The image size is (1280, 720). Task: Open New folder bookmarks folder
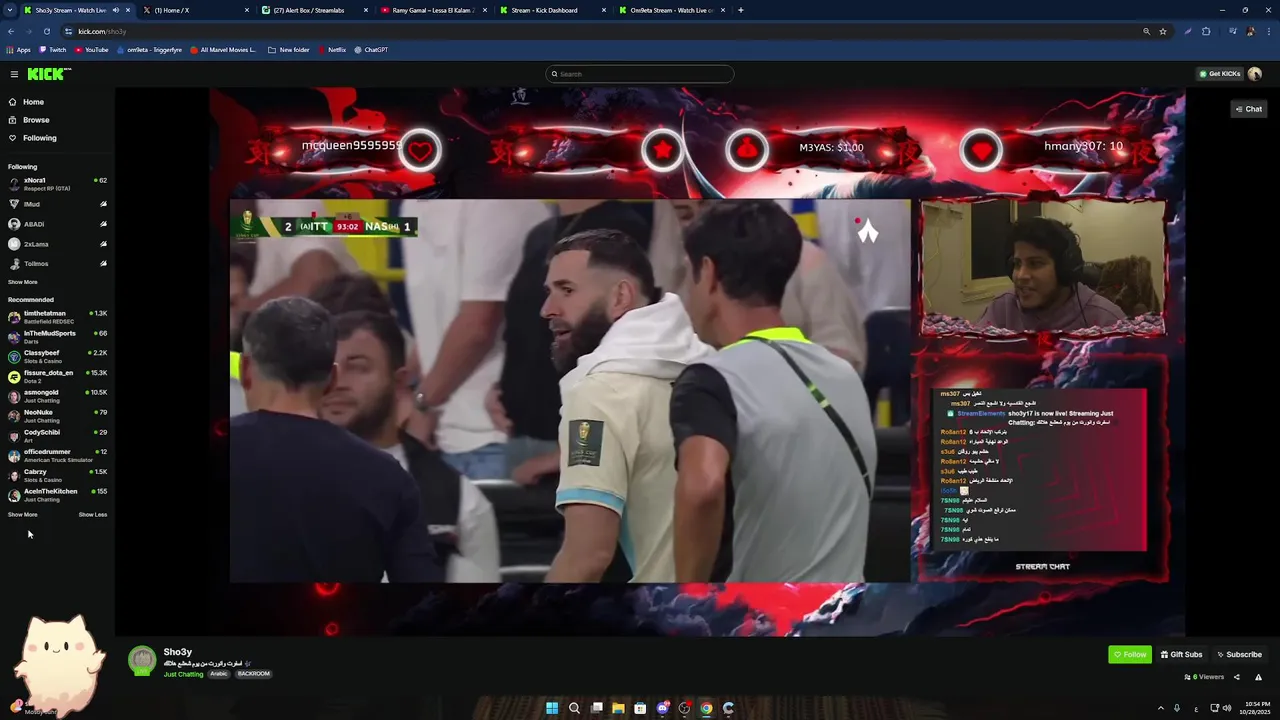pos(289,49)
